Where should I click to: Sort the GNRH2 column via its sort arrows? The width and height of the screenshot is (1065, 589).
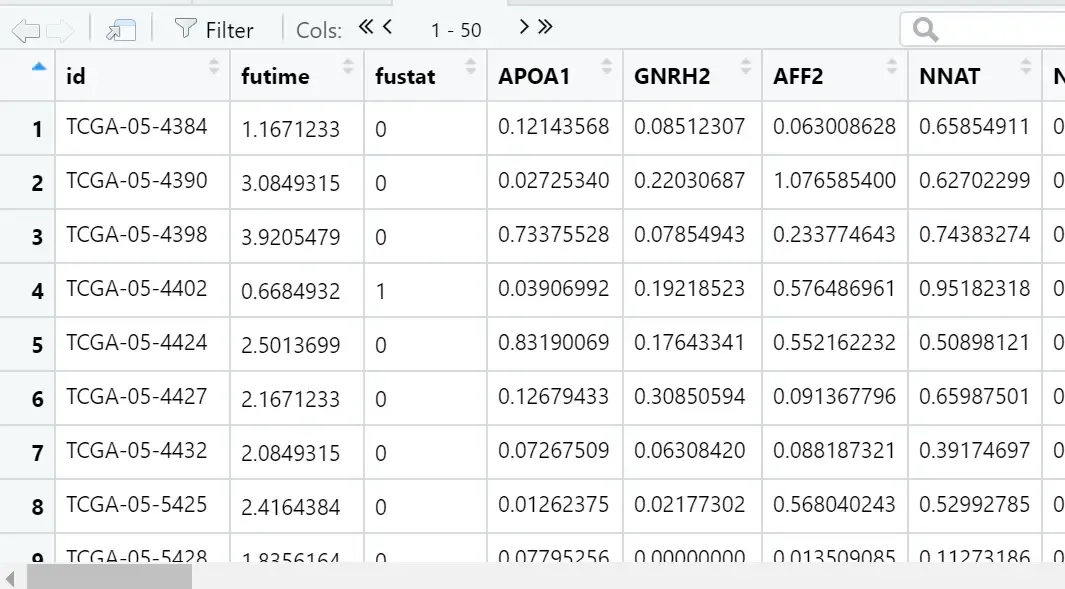744,67
